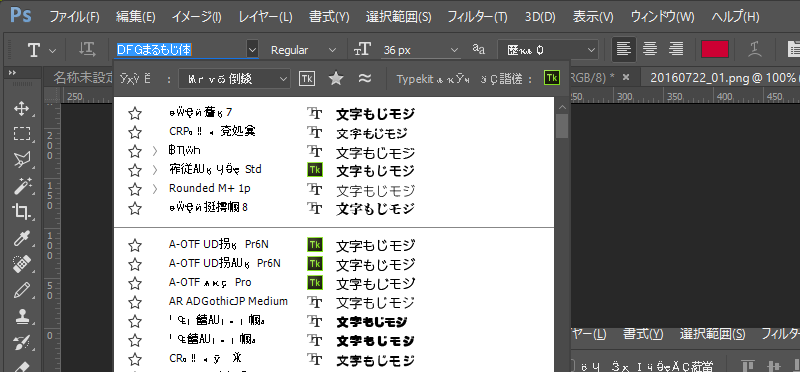Viewport: 800px width, 372px height.
Task: Star the A-OTF font ending in Pro
Action: (x=135, y=283)
